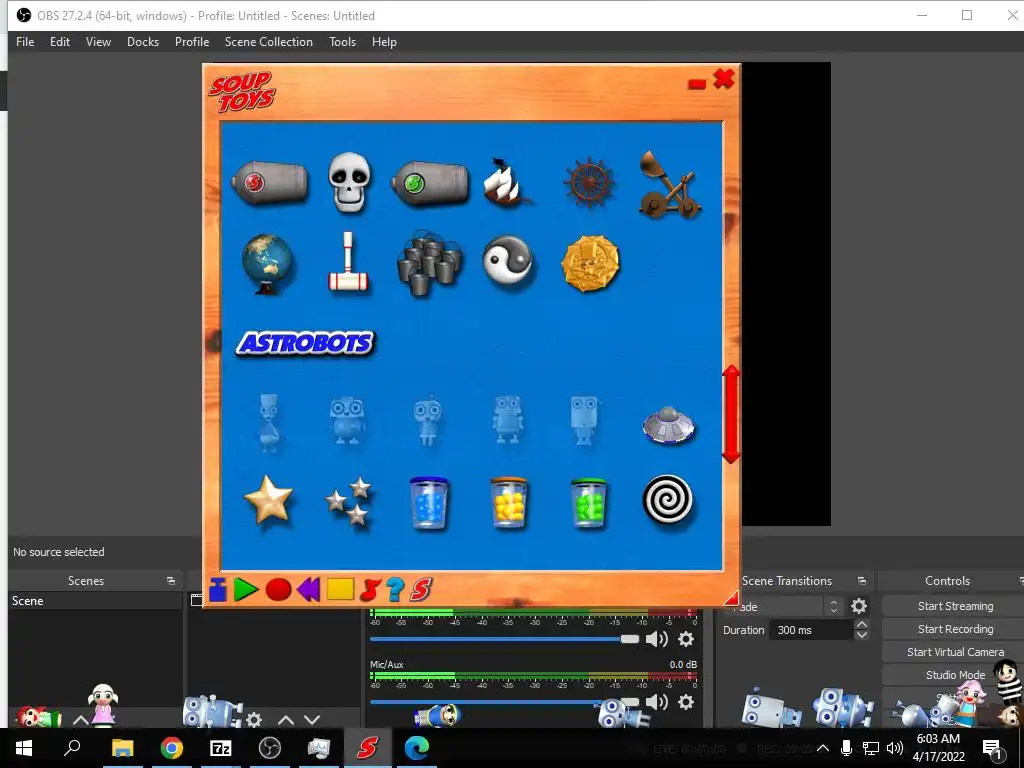Select the flying saucer UFO toy
Image resolution: width=1024 pixels, height=768 pixels.
669,425
